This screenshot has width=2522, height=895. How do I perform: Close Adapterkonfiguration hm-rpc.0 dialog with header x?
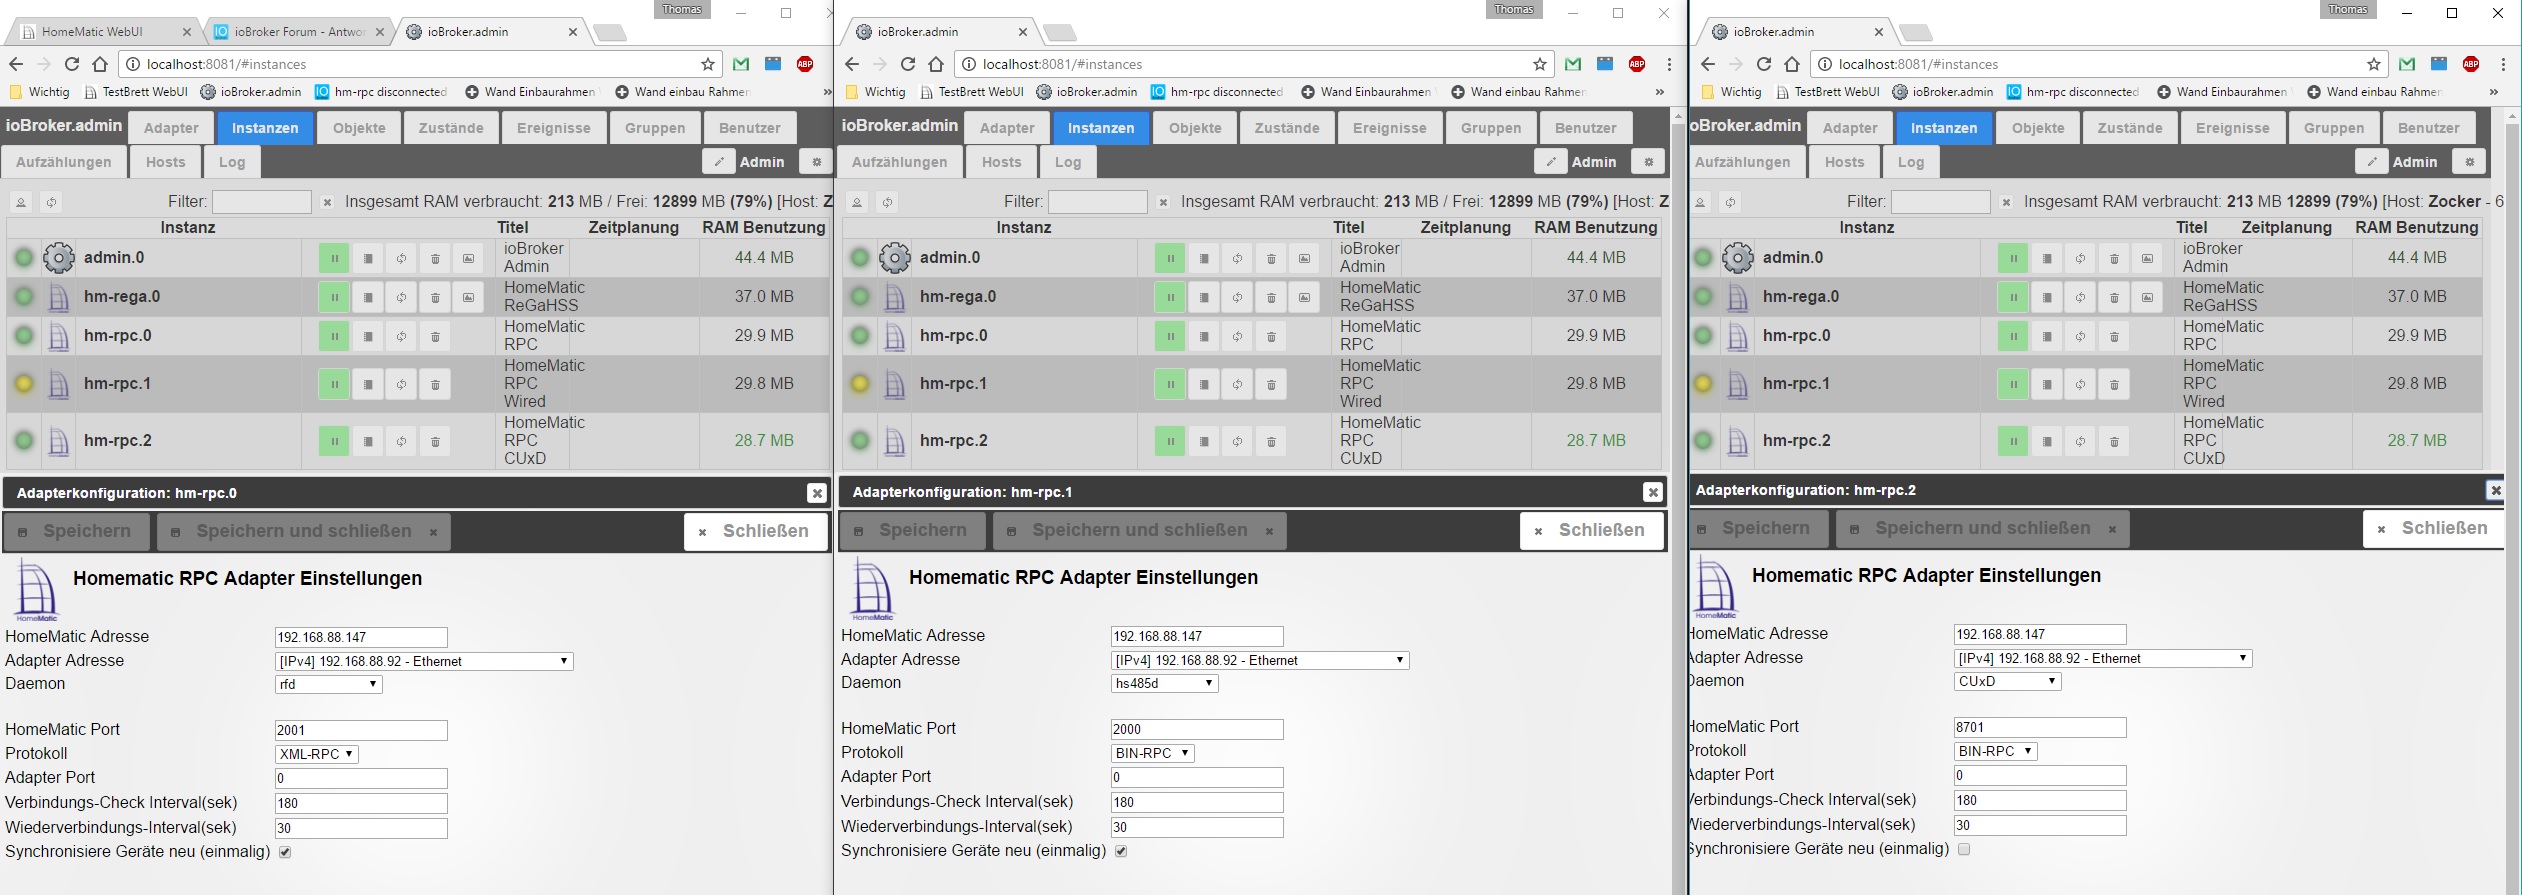pos(817,493)
